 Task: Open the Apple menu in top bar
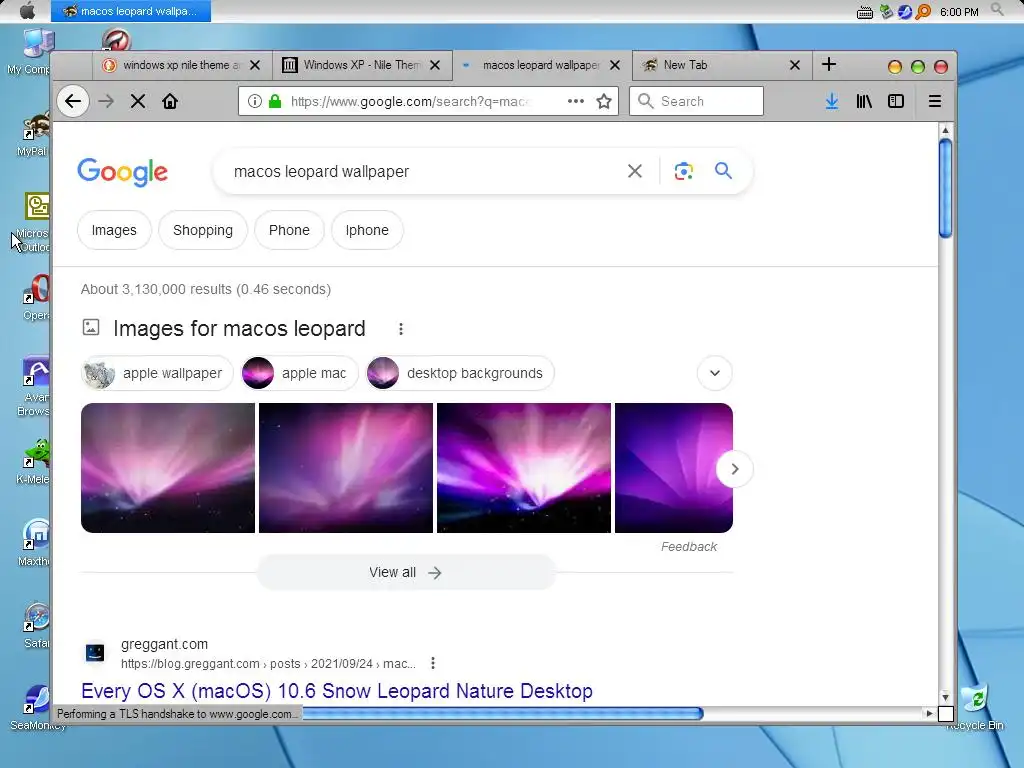click(27, 11)
